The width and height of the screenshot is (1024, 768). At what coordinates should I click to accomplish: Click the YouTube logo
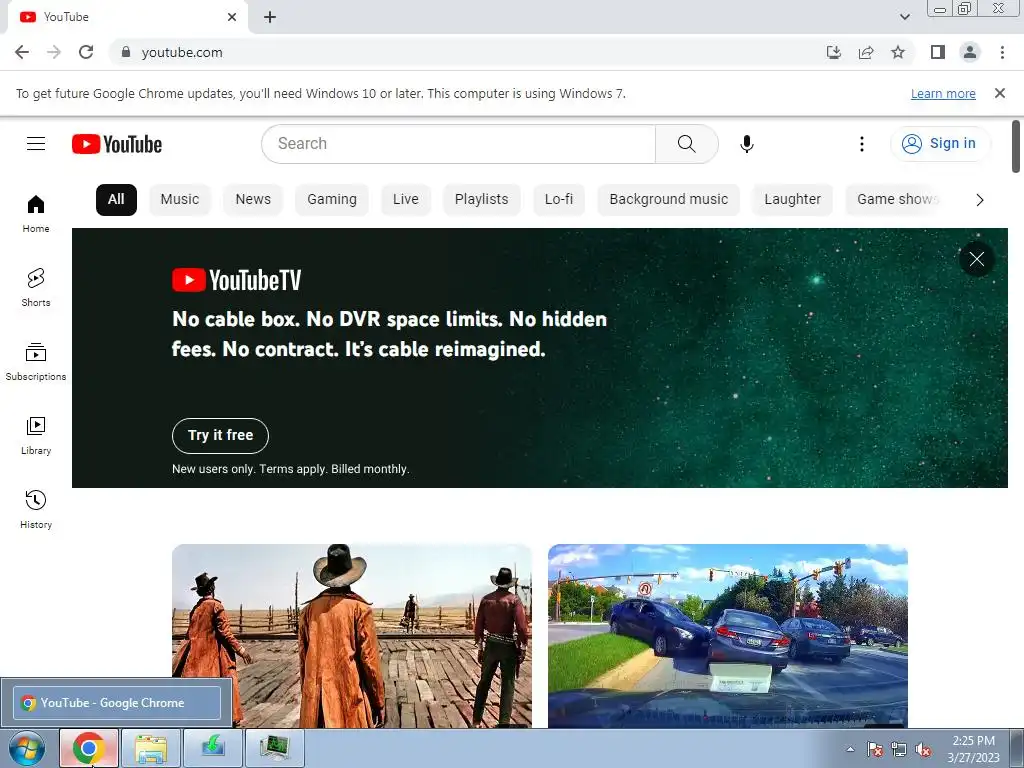[x=117, y=144]
